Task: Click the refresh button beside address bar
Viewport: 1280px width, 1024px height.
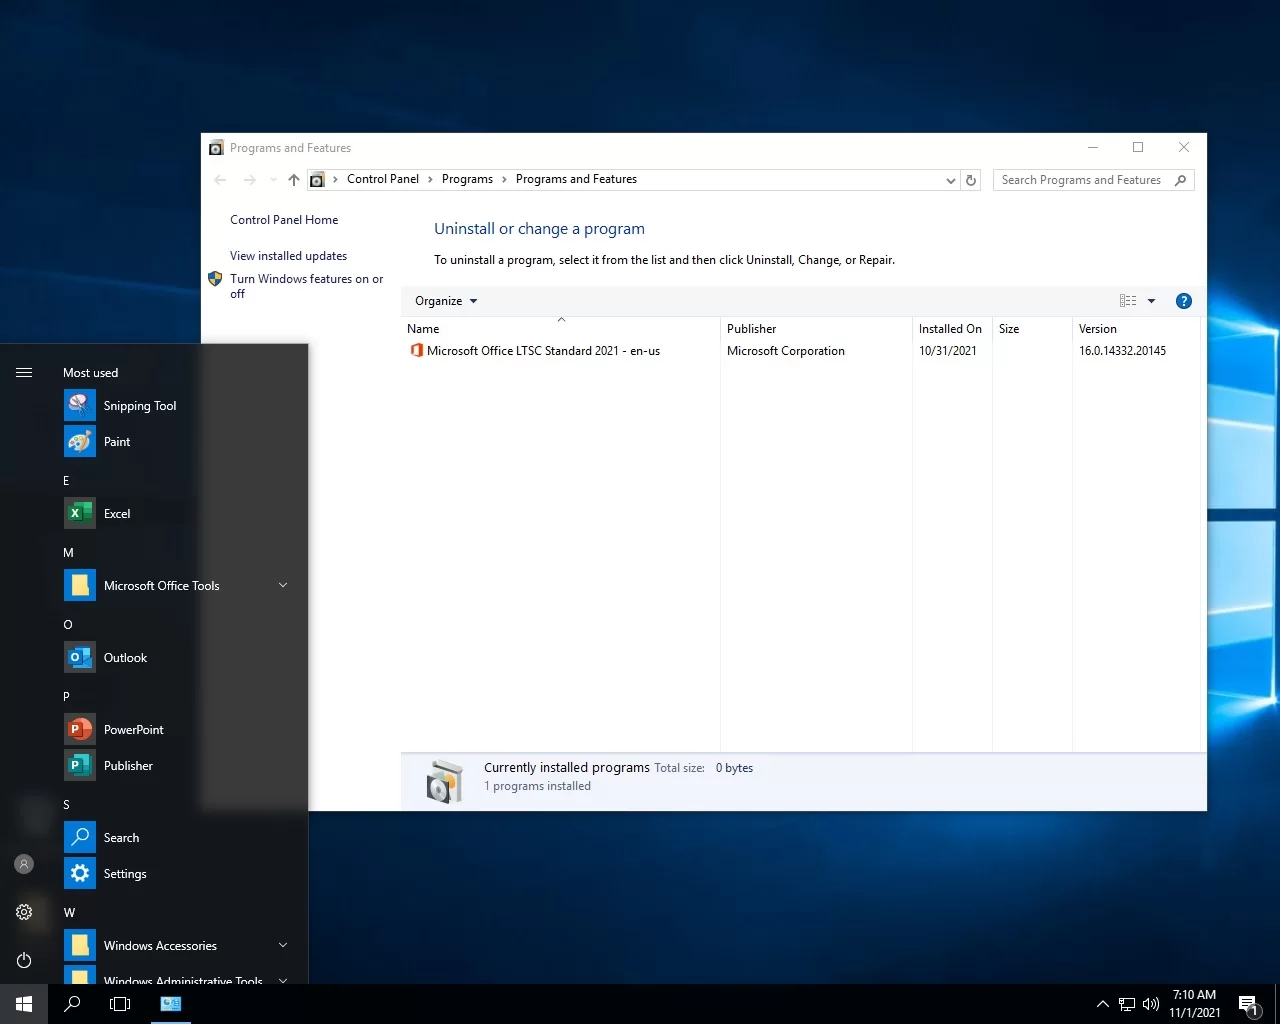Action: point(970,180)
